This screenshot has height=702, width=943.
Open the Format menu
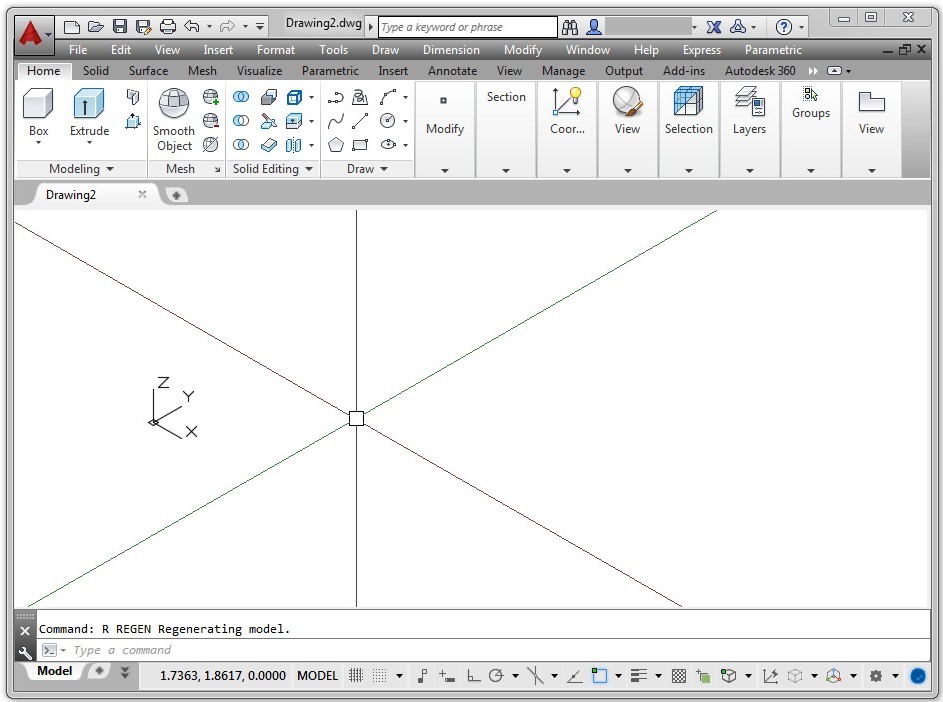pos(276,50)
